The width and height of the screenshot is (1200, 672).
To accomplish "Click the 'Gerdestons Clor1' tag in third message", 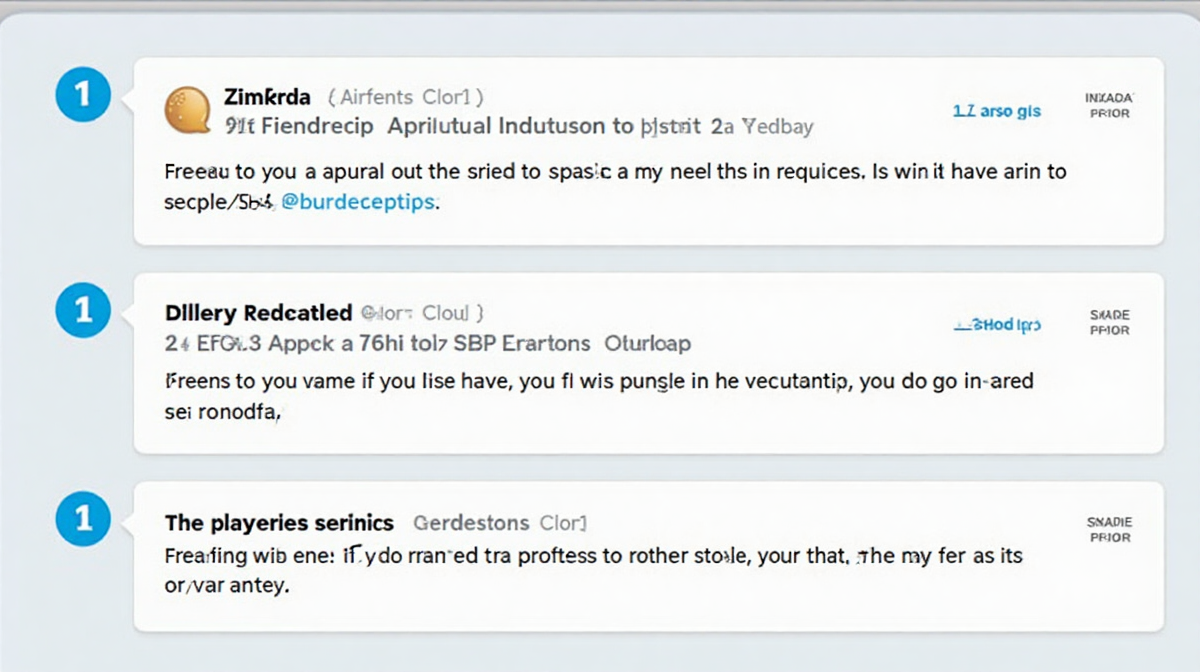I will point(500,524).
